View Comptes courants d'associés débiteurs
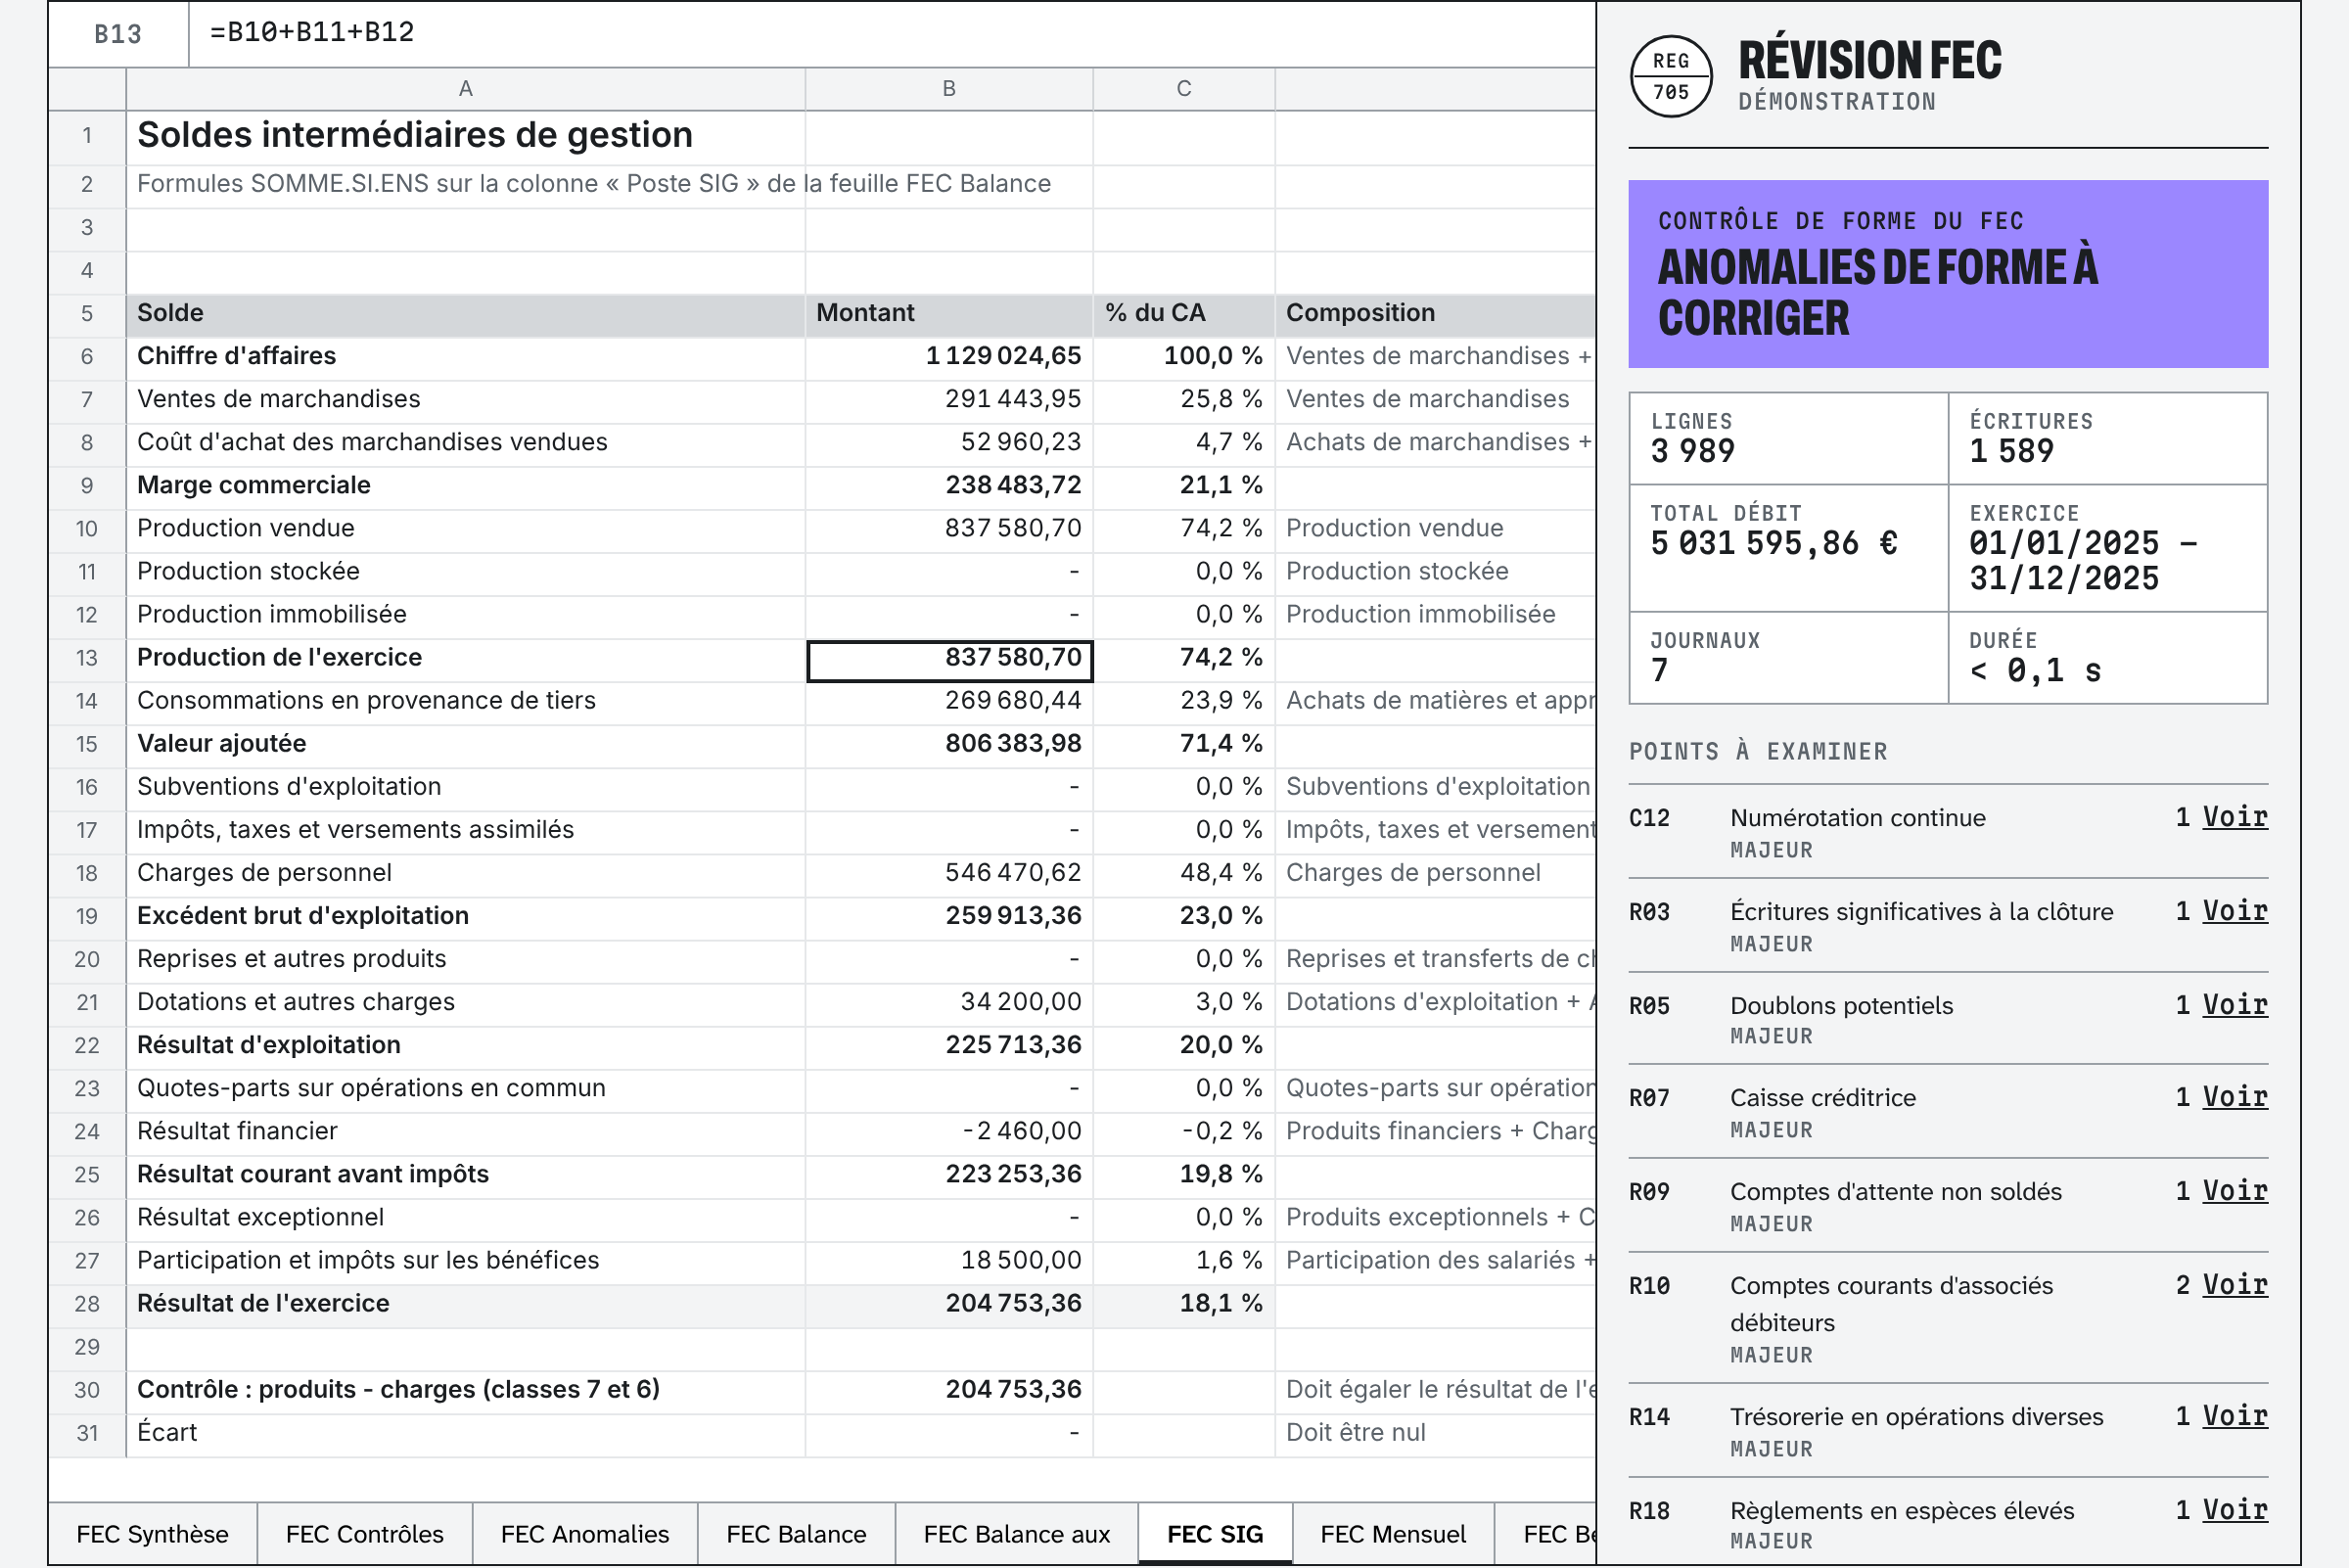Viewport: 2349px width, 1568px height. point(2235,1285)
